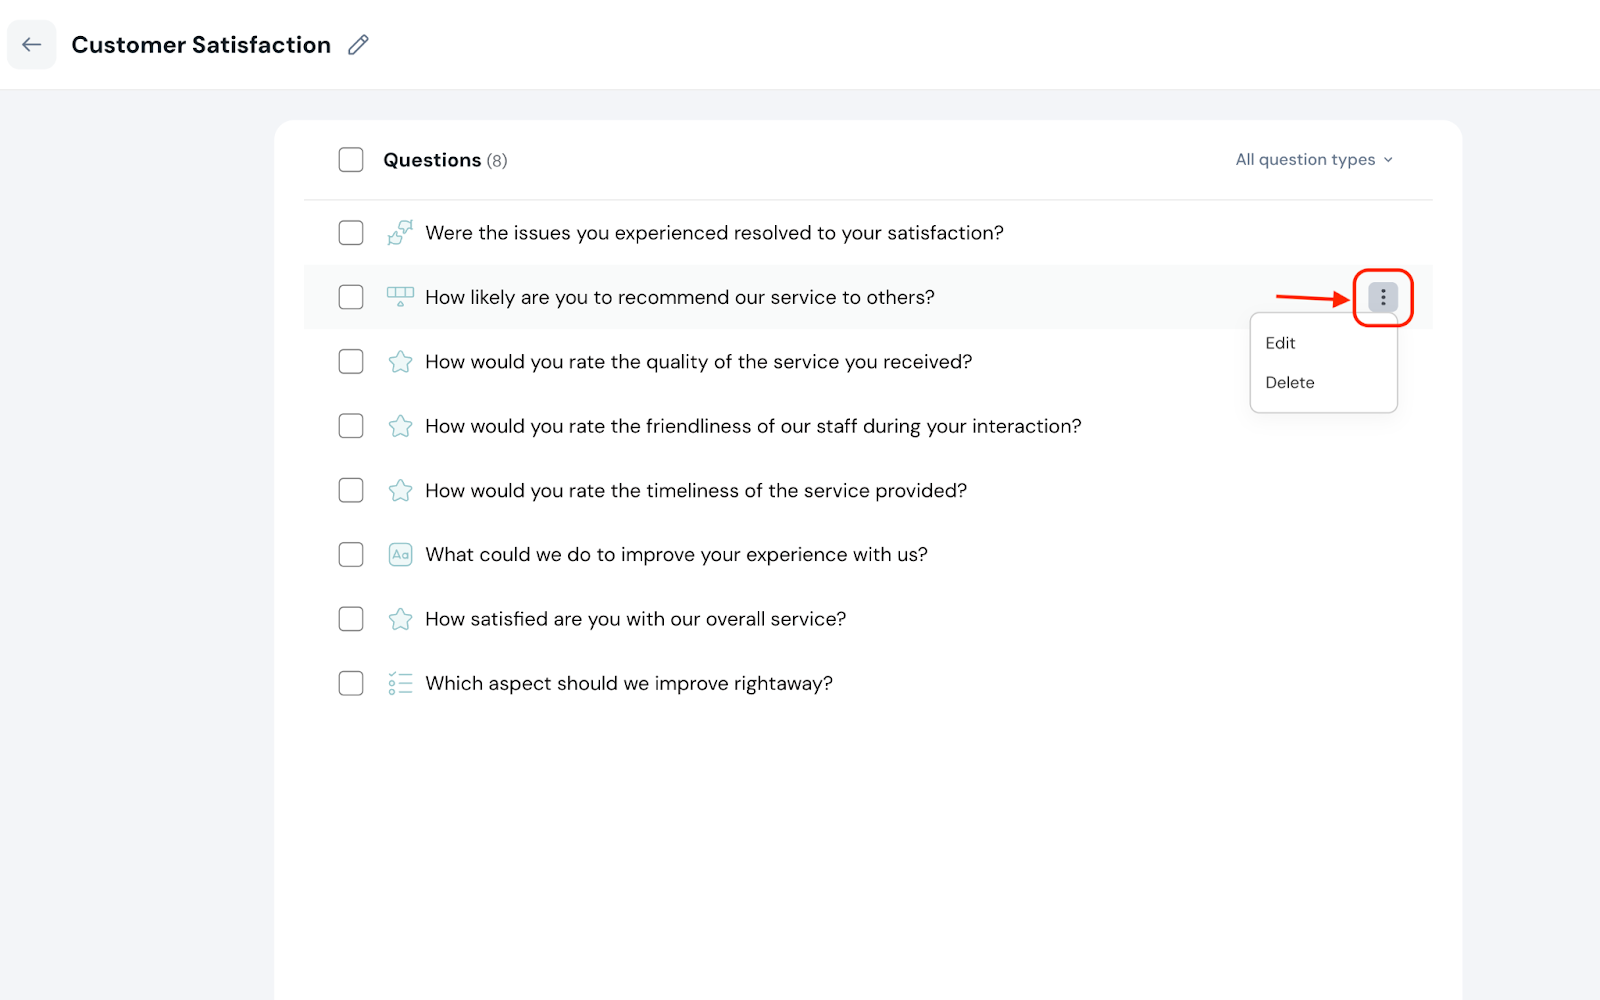Click the pencil icon to rename survey
Screen dimensions: 1600x1000
358,45
